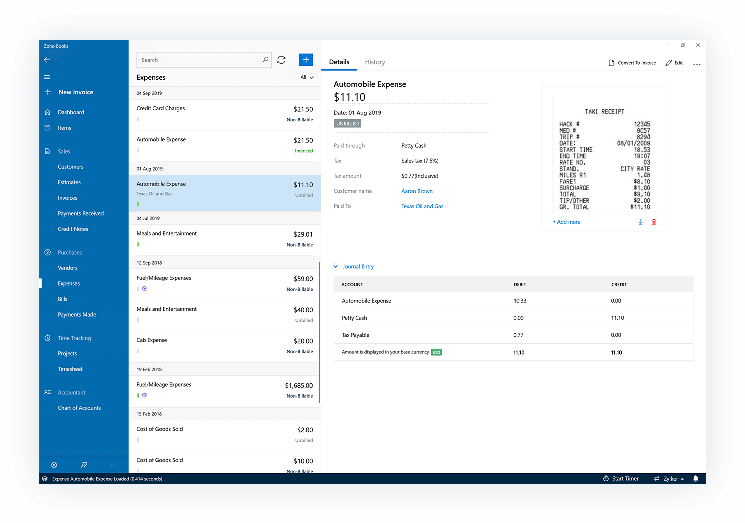This screenshot has width=745, height=523.
Task: Toggle the hamburger navigation menu
Action: (x=47, y=77)
